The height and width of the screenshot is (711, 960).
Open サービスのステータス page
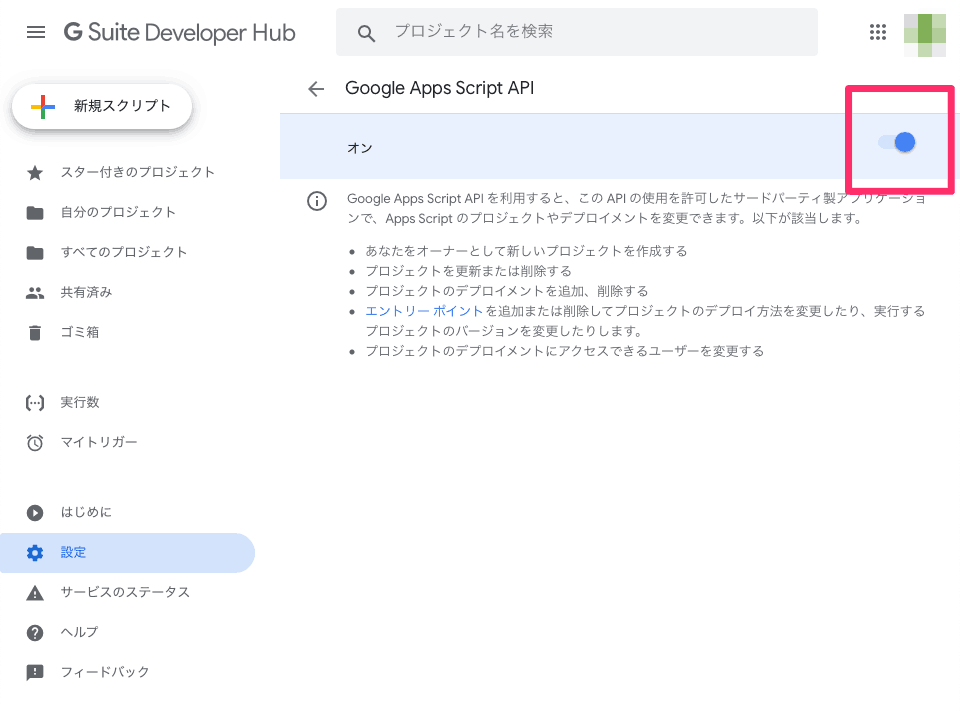click(124, 592)
